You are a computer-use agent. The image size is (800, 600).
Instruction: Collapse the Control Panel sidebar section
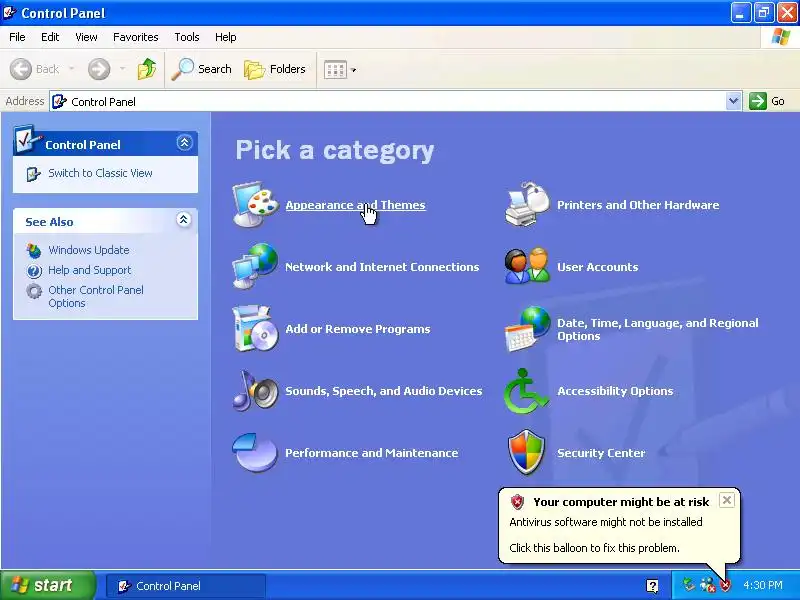184,142
